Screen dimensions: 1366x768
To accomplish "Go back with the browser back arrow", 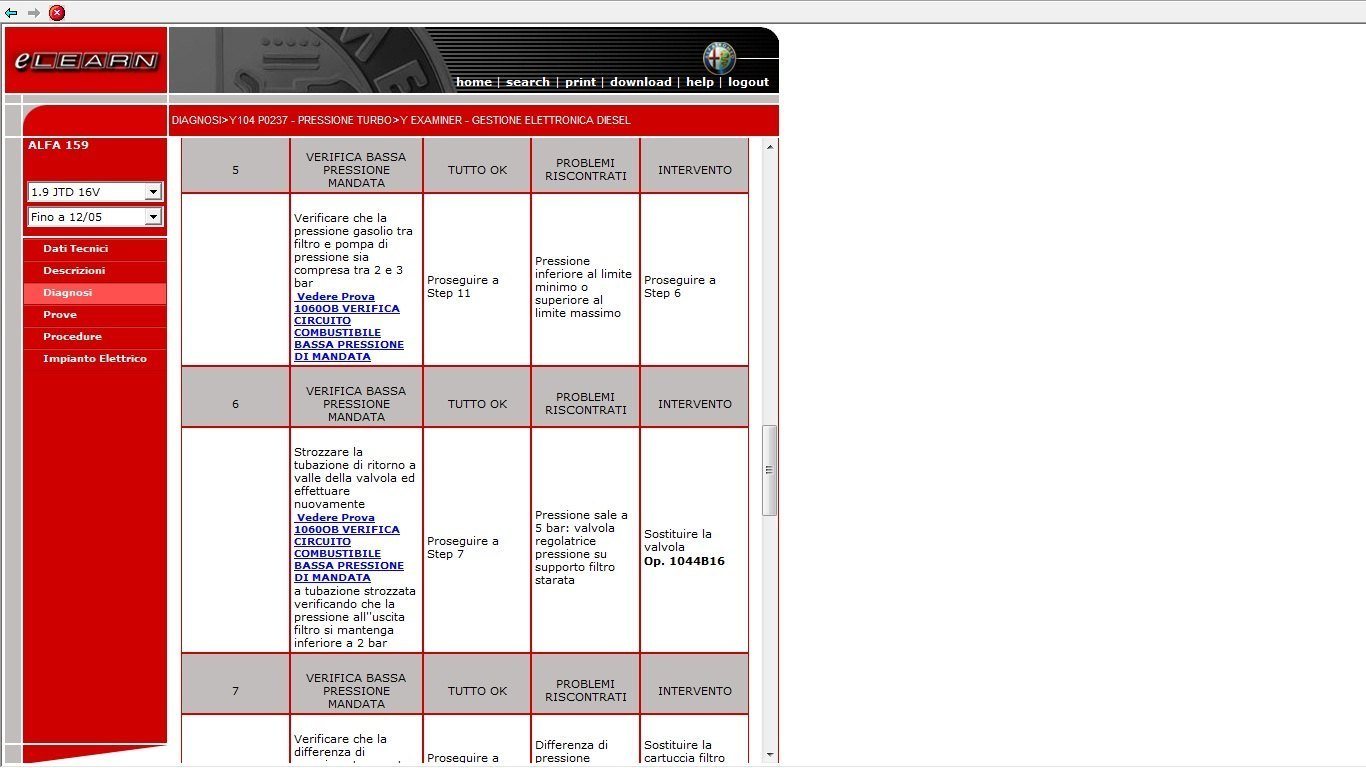I will pyautogui.click(x=11, y=13).
